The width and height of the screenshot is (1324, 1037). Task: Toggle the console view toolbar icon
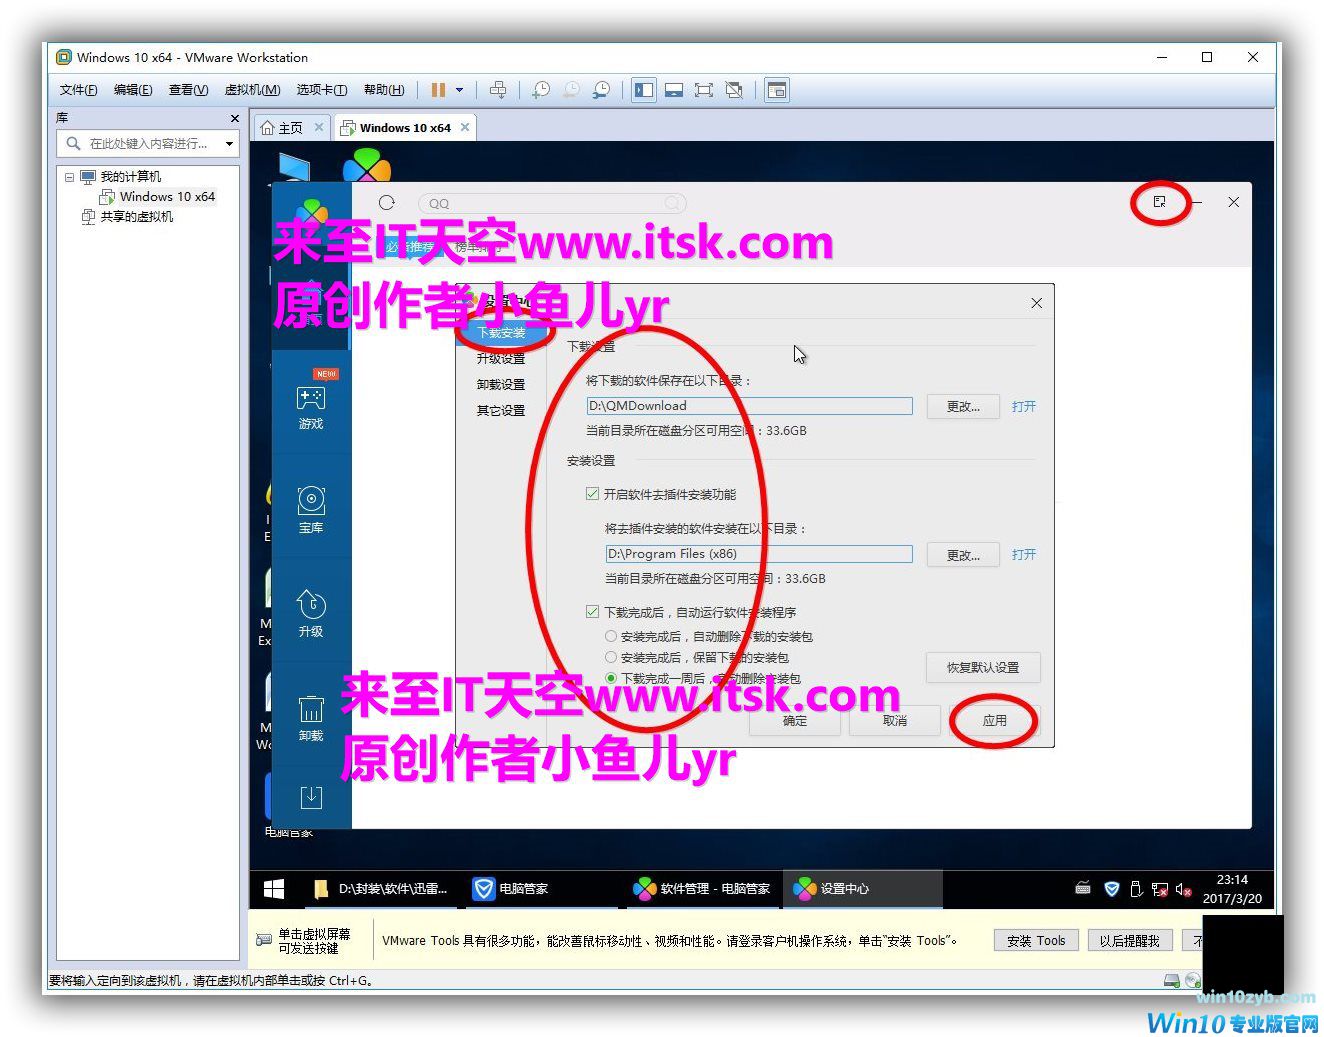point(777,90)
